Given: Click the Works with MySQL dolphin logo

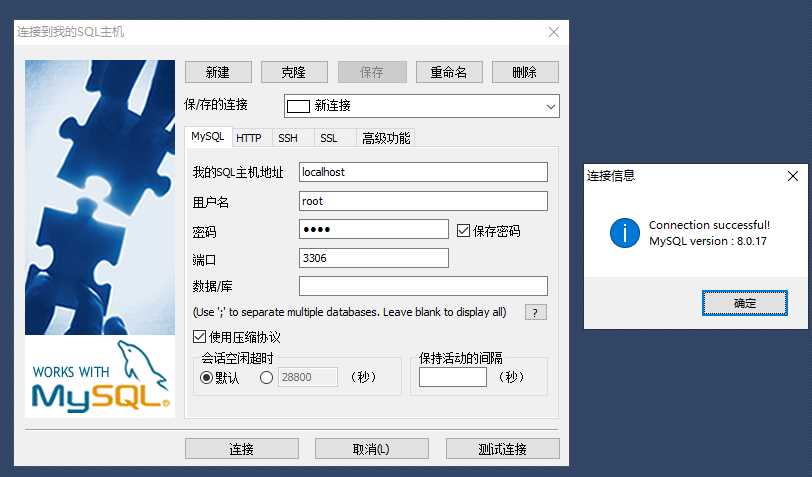Looking at the screenshot, I should pyautogui.click(x=100, y=377).
